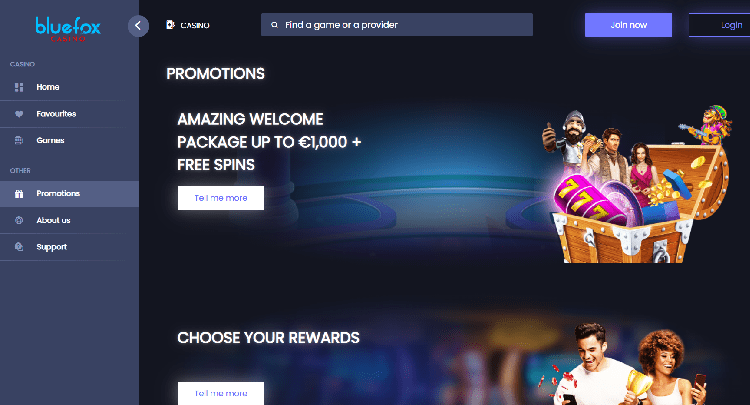The image size is (750, 405).
Task: Click the Favourites heart icon
Action: pyautogui.click(x=19, y=114)
